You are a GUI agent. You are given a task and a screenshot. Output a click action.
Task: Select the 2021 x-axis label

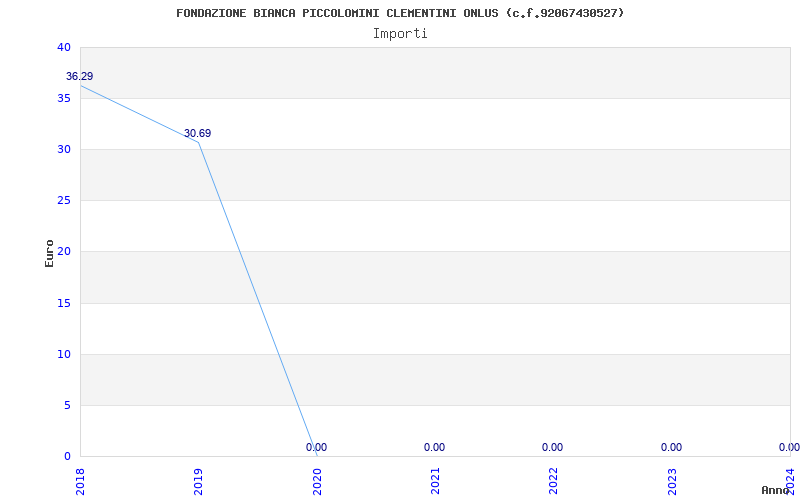[435, 482]
